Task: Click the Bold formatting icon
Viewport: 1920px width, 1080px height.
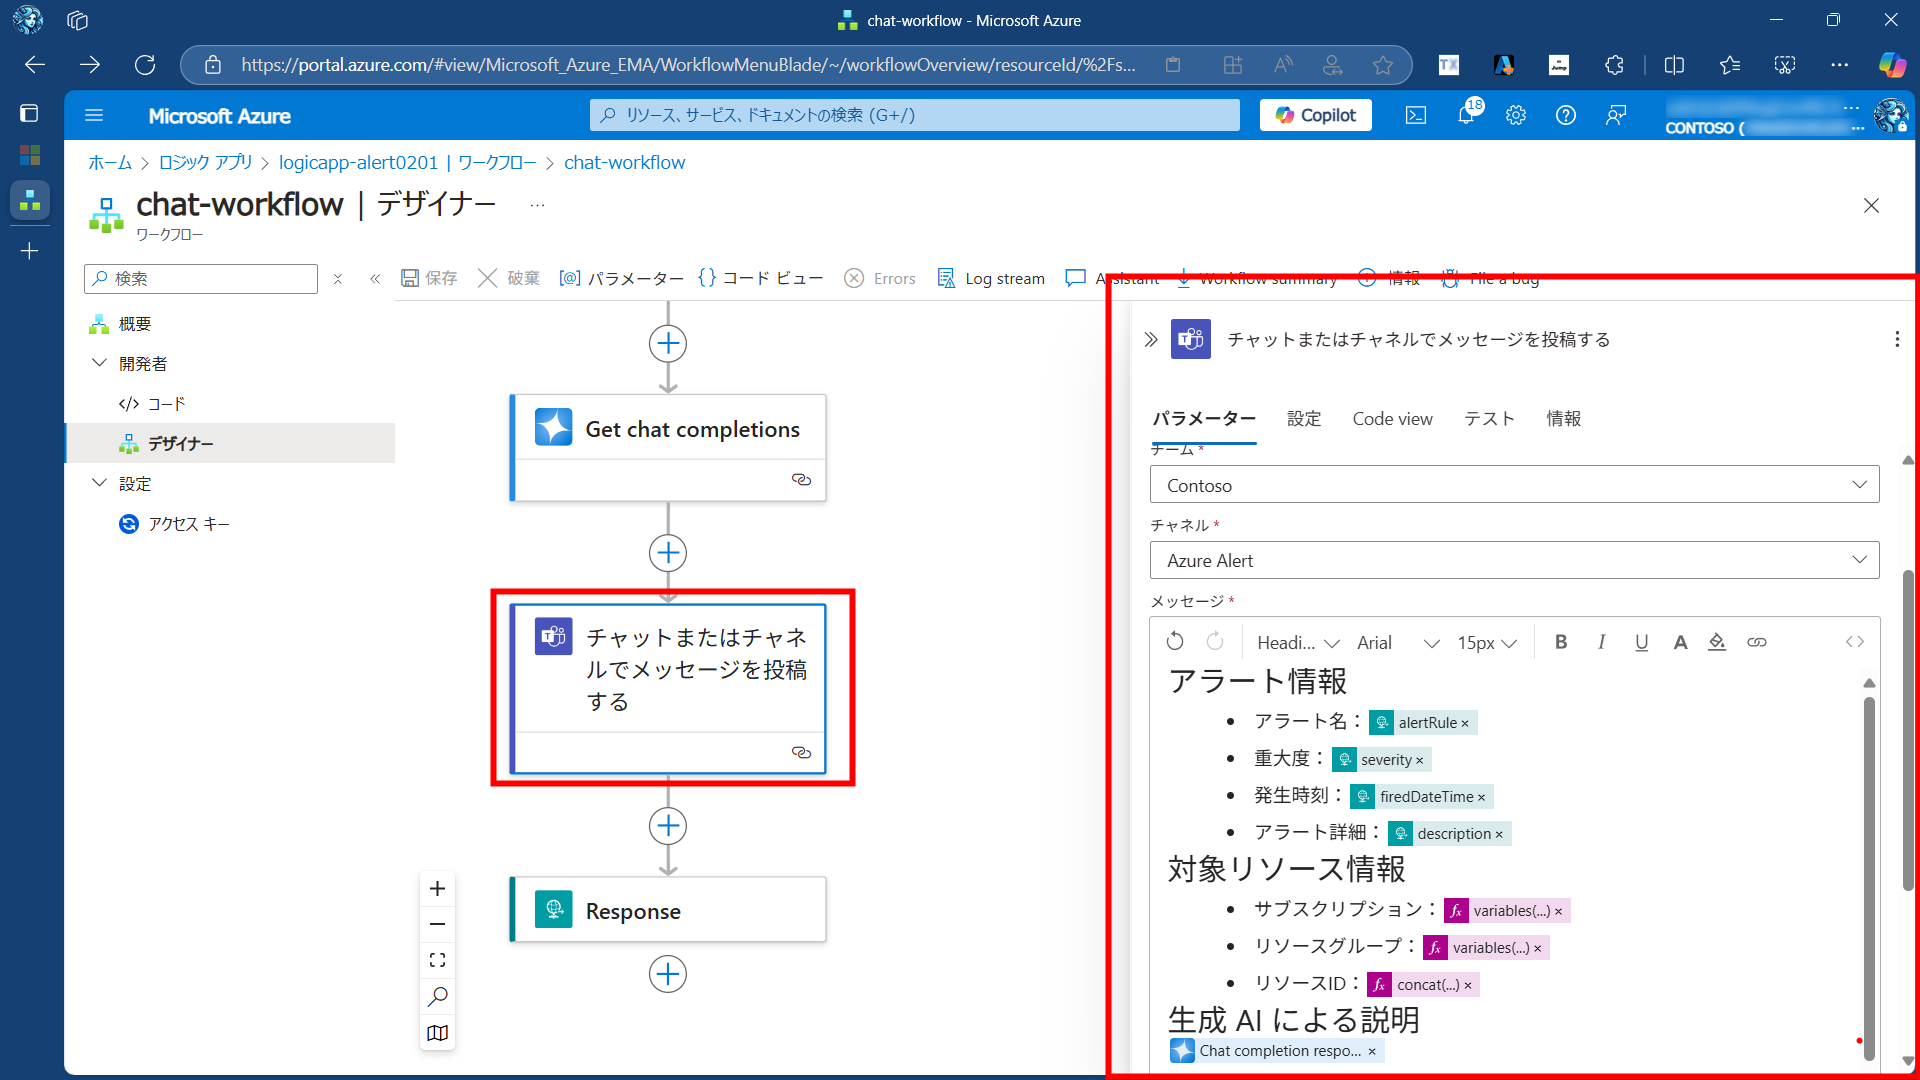Action: coord(1561,642)
